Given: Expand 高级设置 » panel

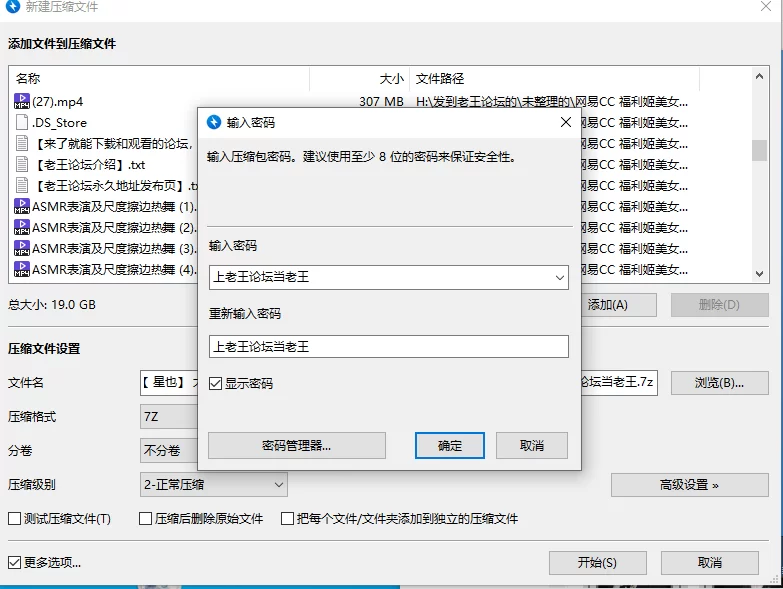Looking at the screenshot, I should (x=690, y=485).
